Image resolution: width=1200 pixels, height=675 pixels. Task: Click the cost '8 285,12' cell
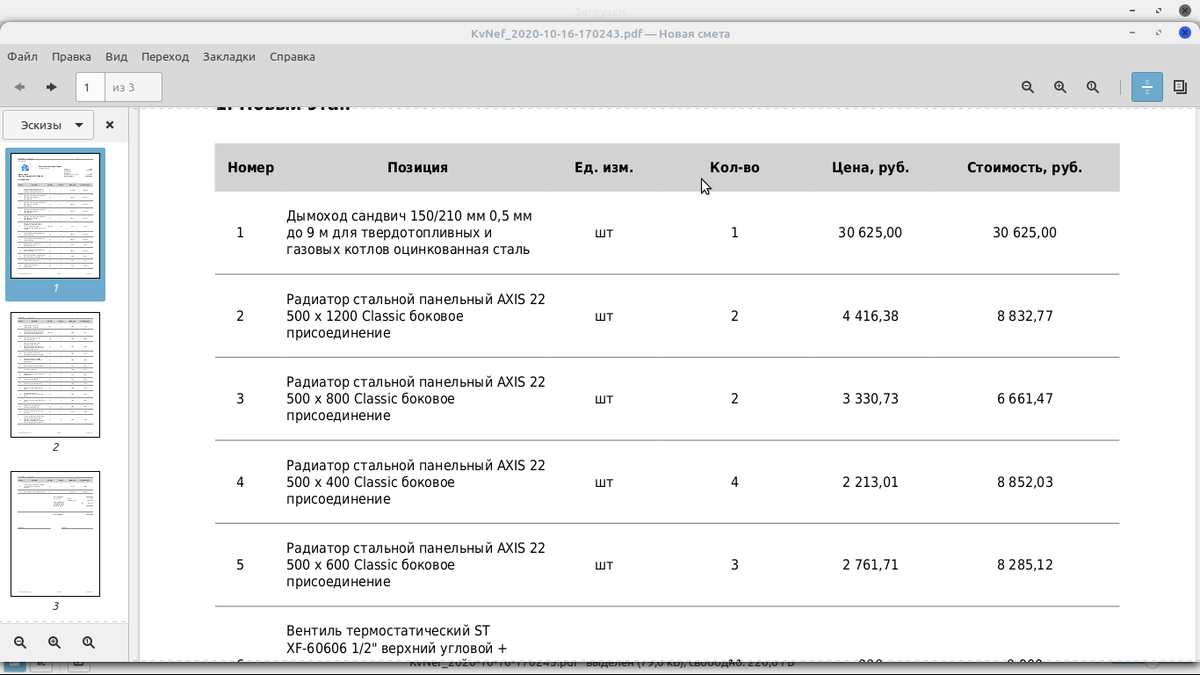click(1025, 565)
